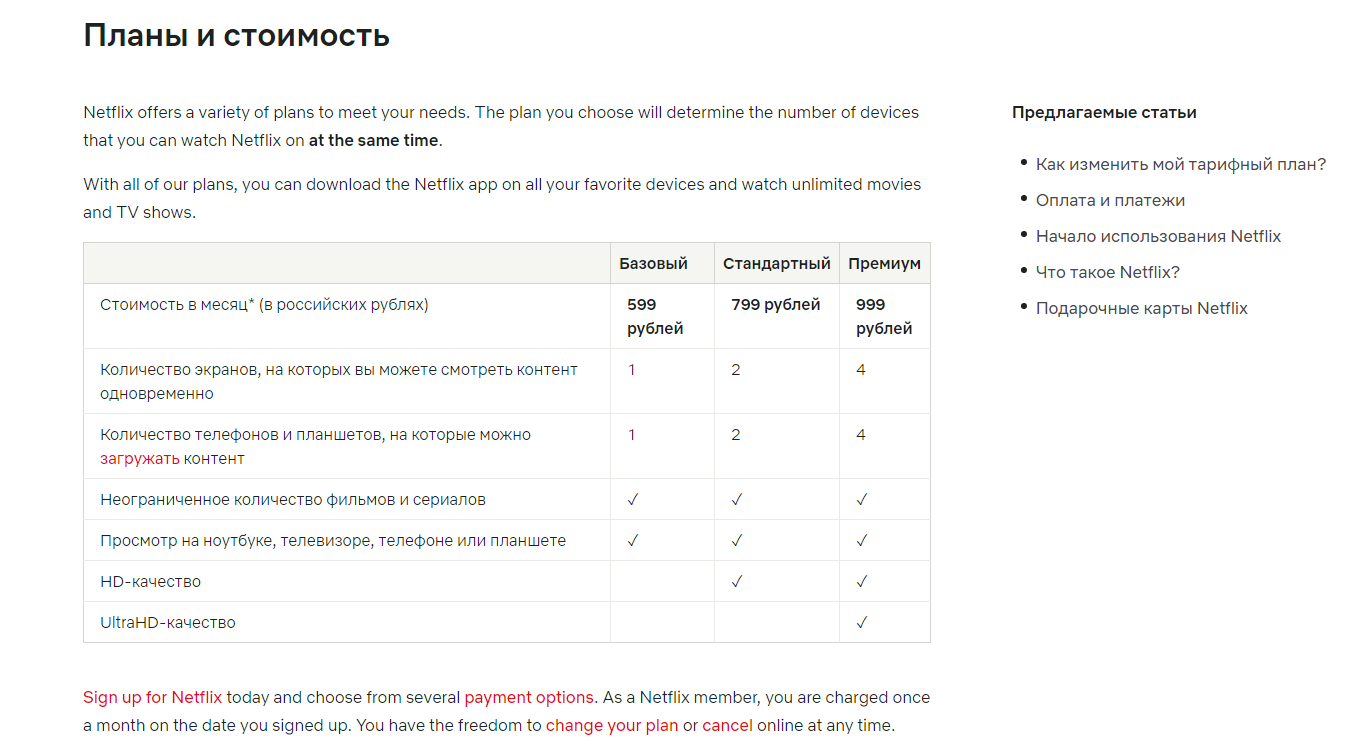Open 'Что такое Netflix?' article

(x=1108, y=272)
